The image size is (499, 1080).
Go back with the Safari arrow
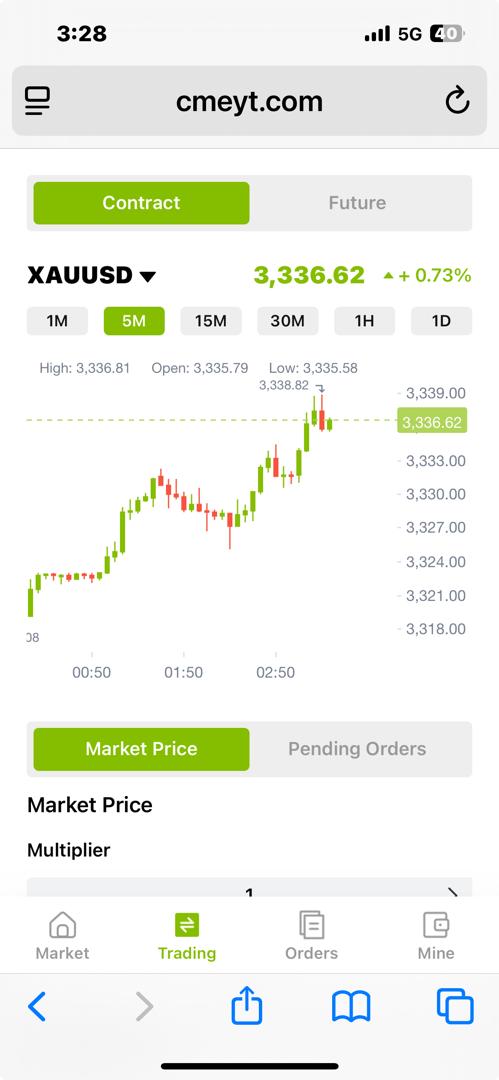tap(37, 1006)
